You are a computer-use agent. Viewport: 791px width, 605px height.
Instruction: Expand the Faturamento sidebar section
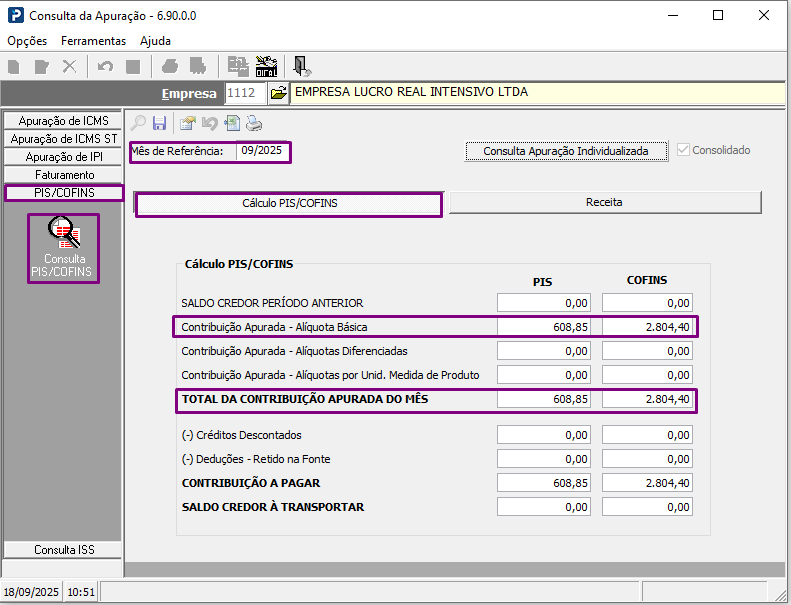coord(63,175)
